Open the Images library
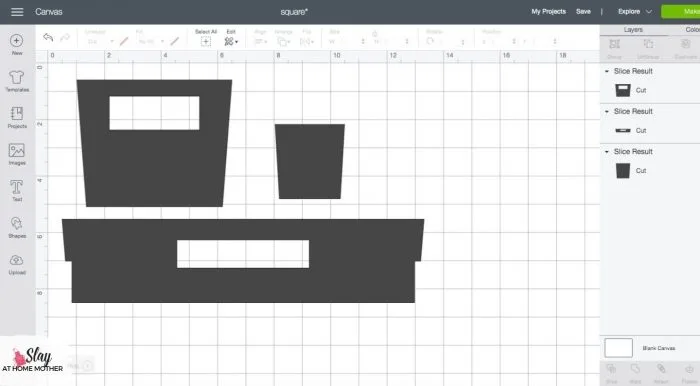The image size is (700, 386). (x=17, y=154)
